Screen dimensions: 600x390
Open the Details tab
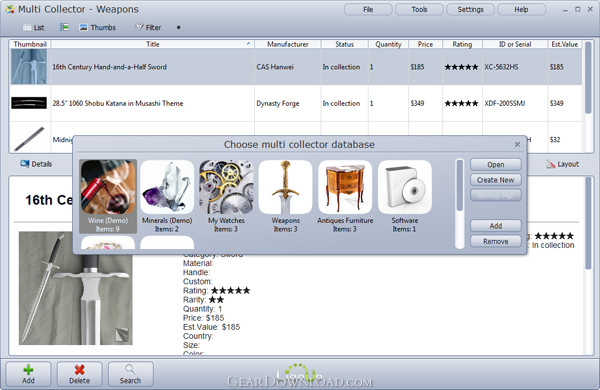coord(36,164)
